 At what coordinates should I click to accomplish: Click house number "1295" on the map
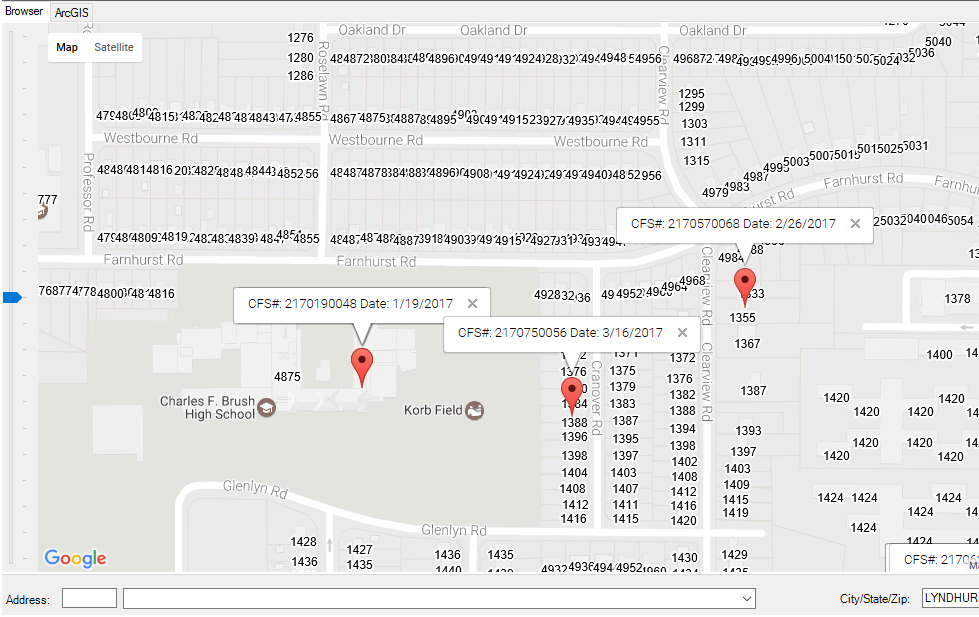[x=691, y=94]
